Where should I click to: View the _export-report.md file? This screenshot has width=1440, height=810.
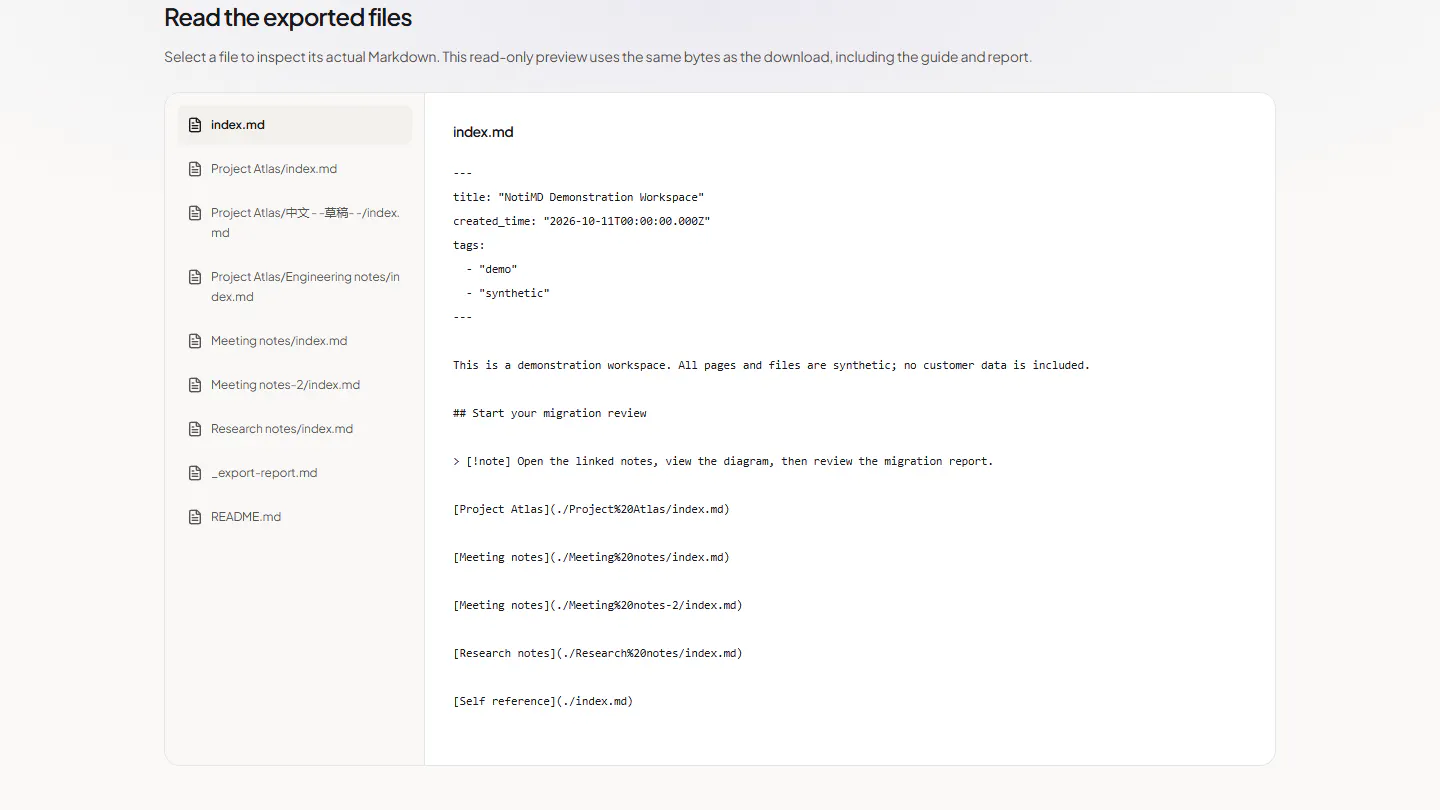coord(295,473)
